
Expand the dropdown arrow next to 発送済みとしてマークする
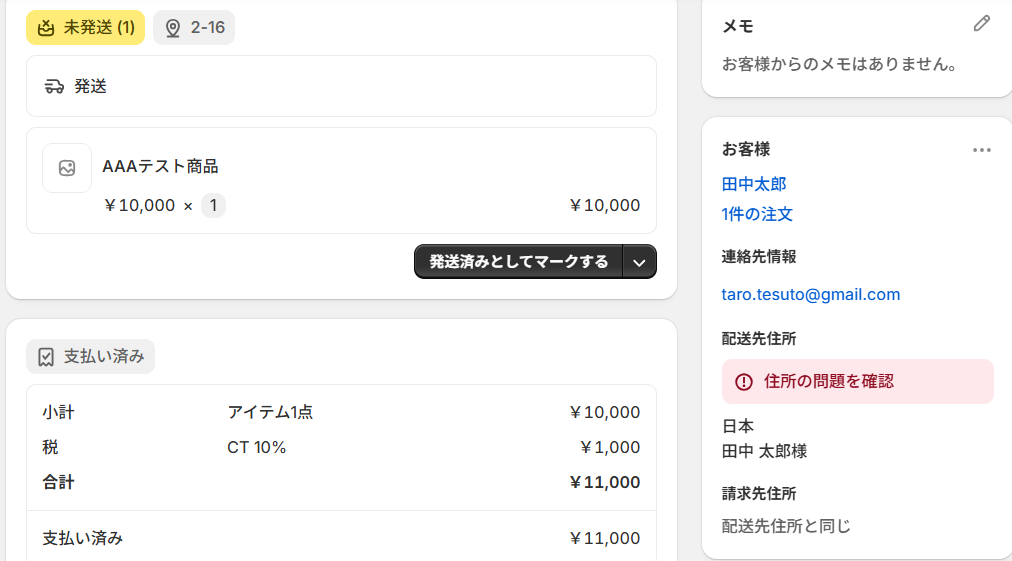(639, 262)
